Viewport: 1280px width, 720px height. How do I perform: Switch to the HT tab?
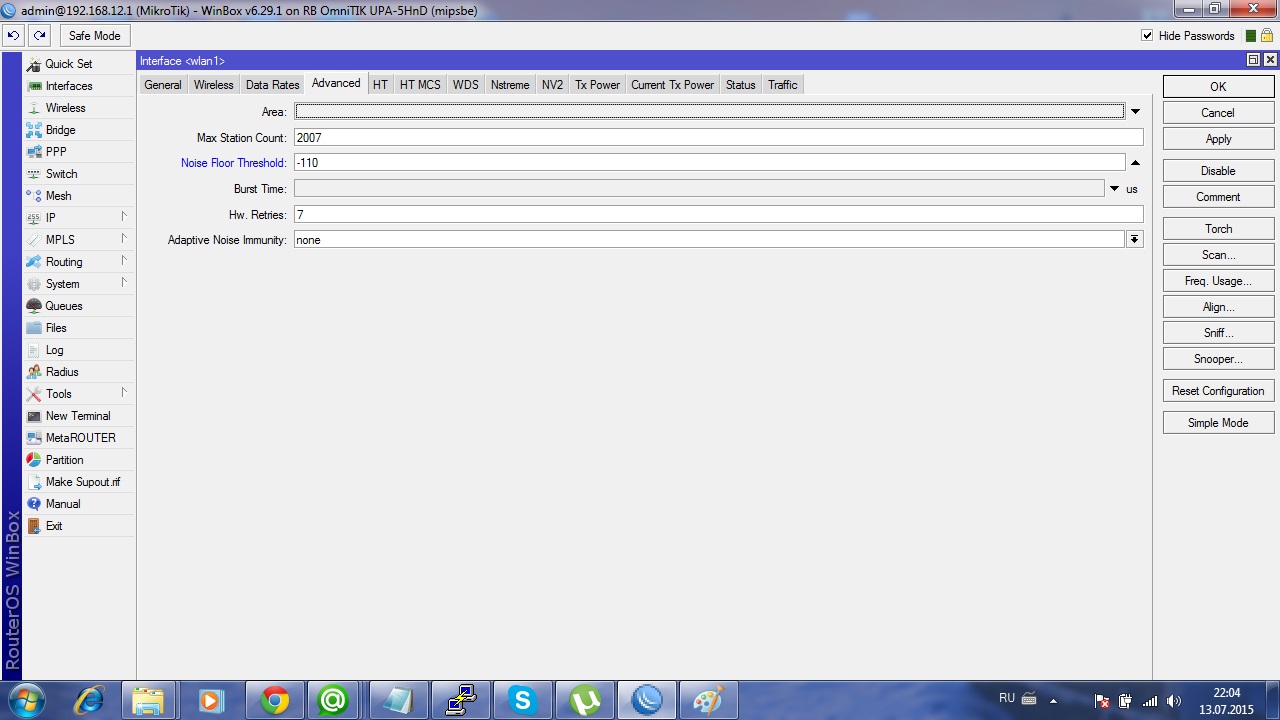[x=380, y=85]
